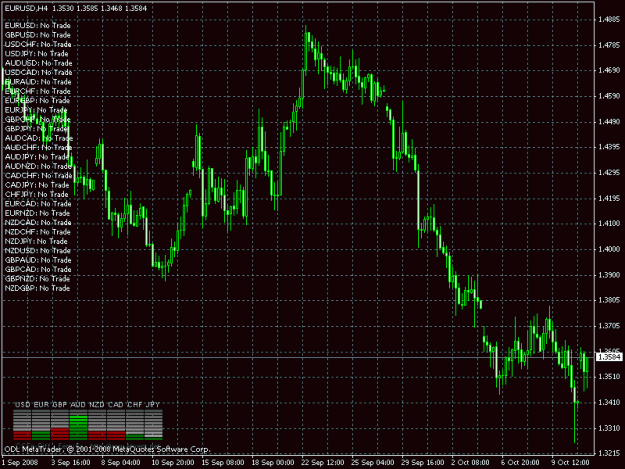The image size is (625, 469).
Task: Click the 1.3510 price axis label
Action: coord(609,377)
